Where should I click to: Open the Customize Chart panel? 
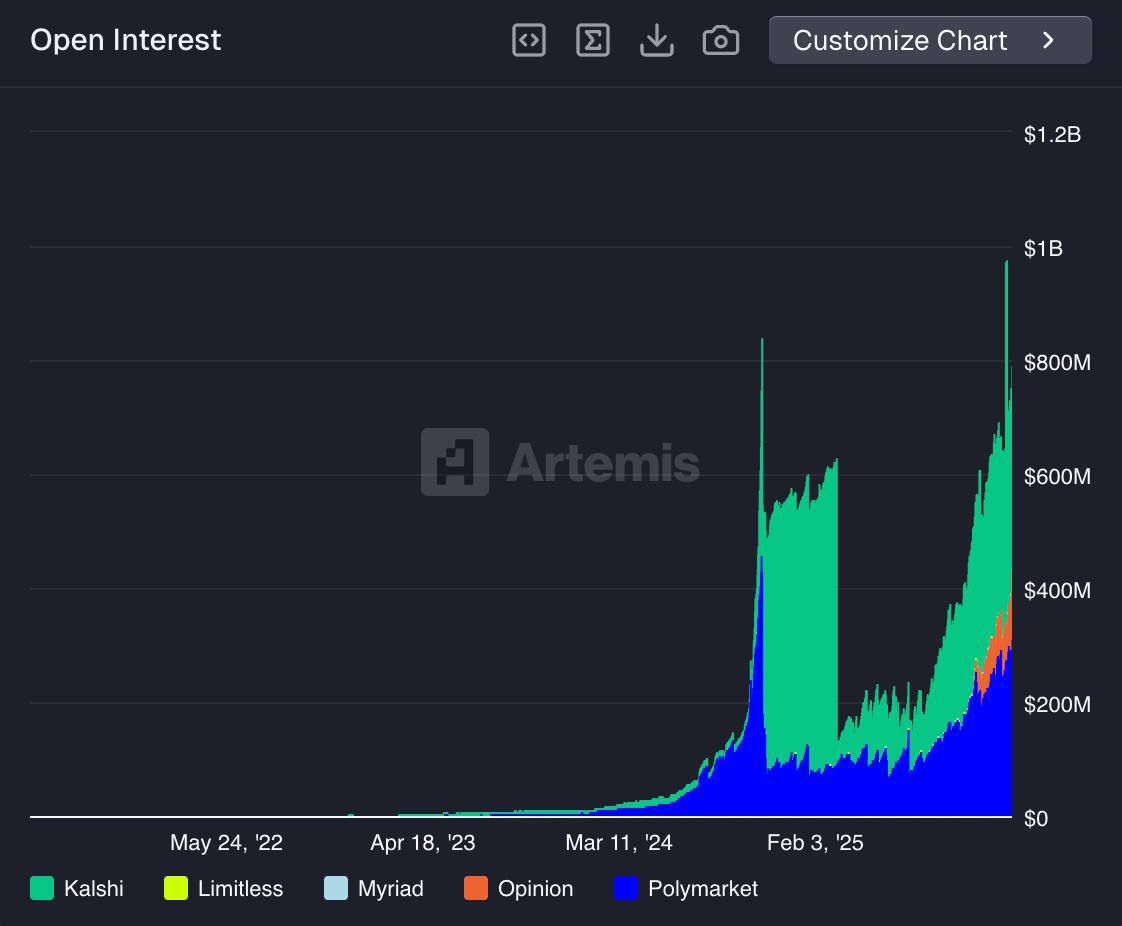pyautogui.click(x=930, y=40)
